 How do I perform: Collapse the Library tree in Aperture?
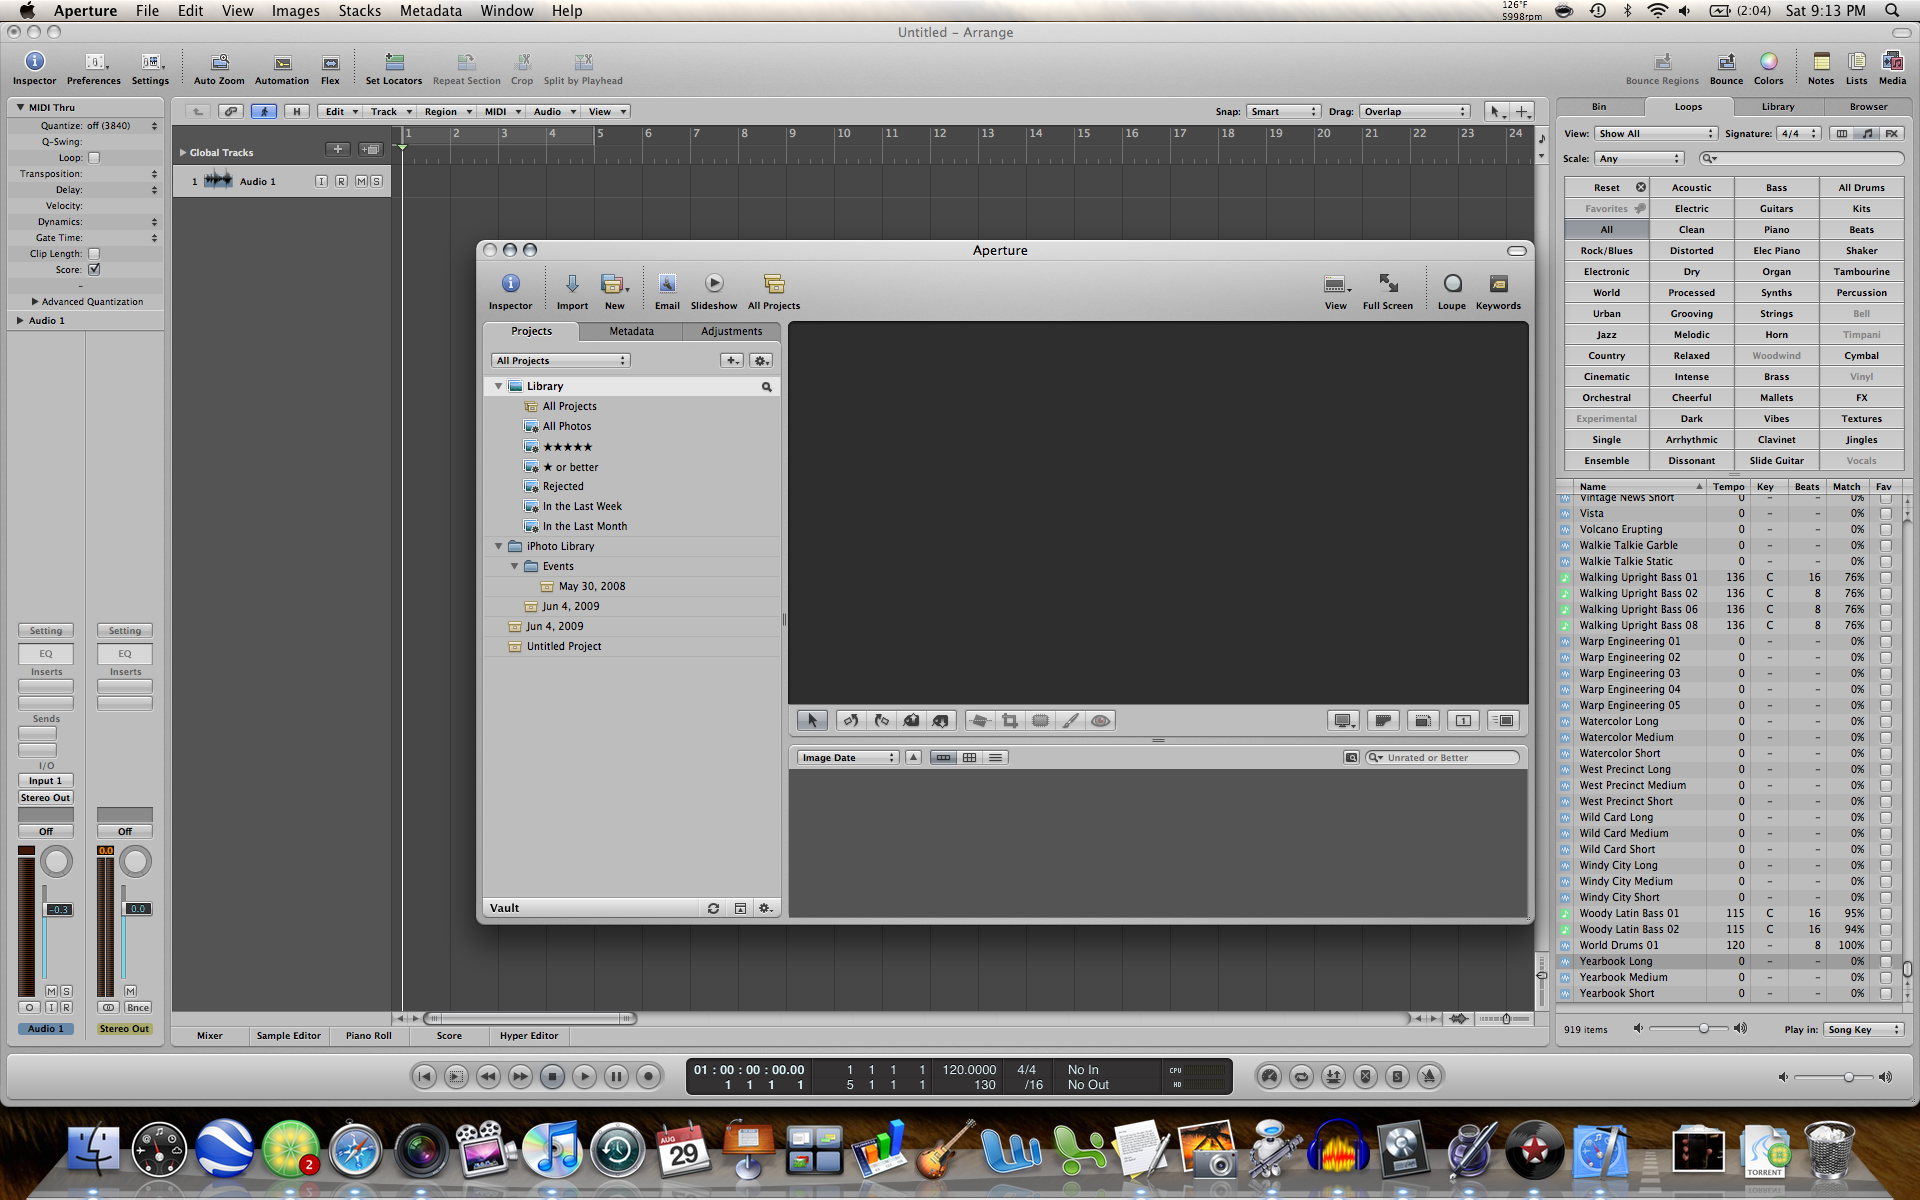click(498, 386)
